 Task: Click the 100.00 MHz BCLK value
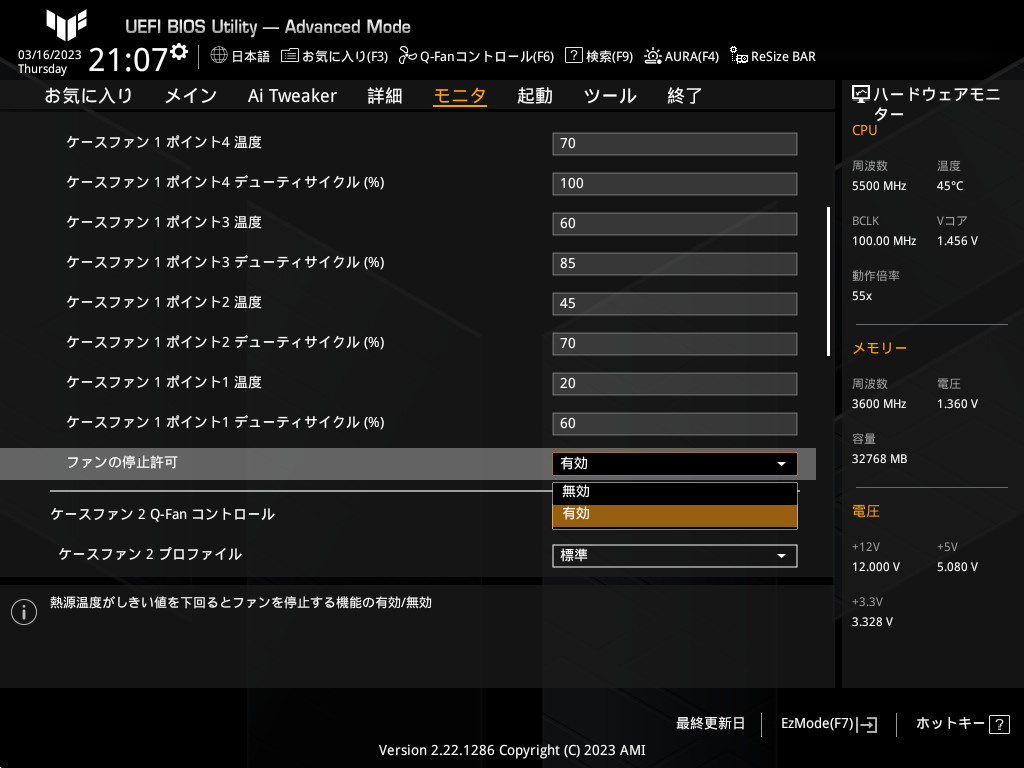click(x=884, y=241)
